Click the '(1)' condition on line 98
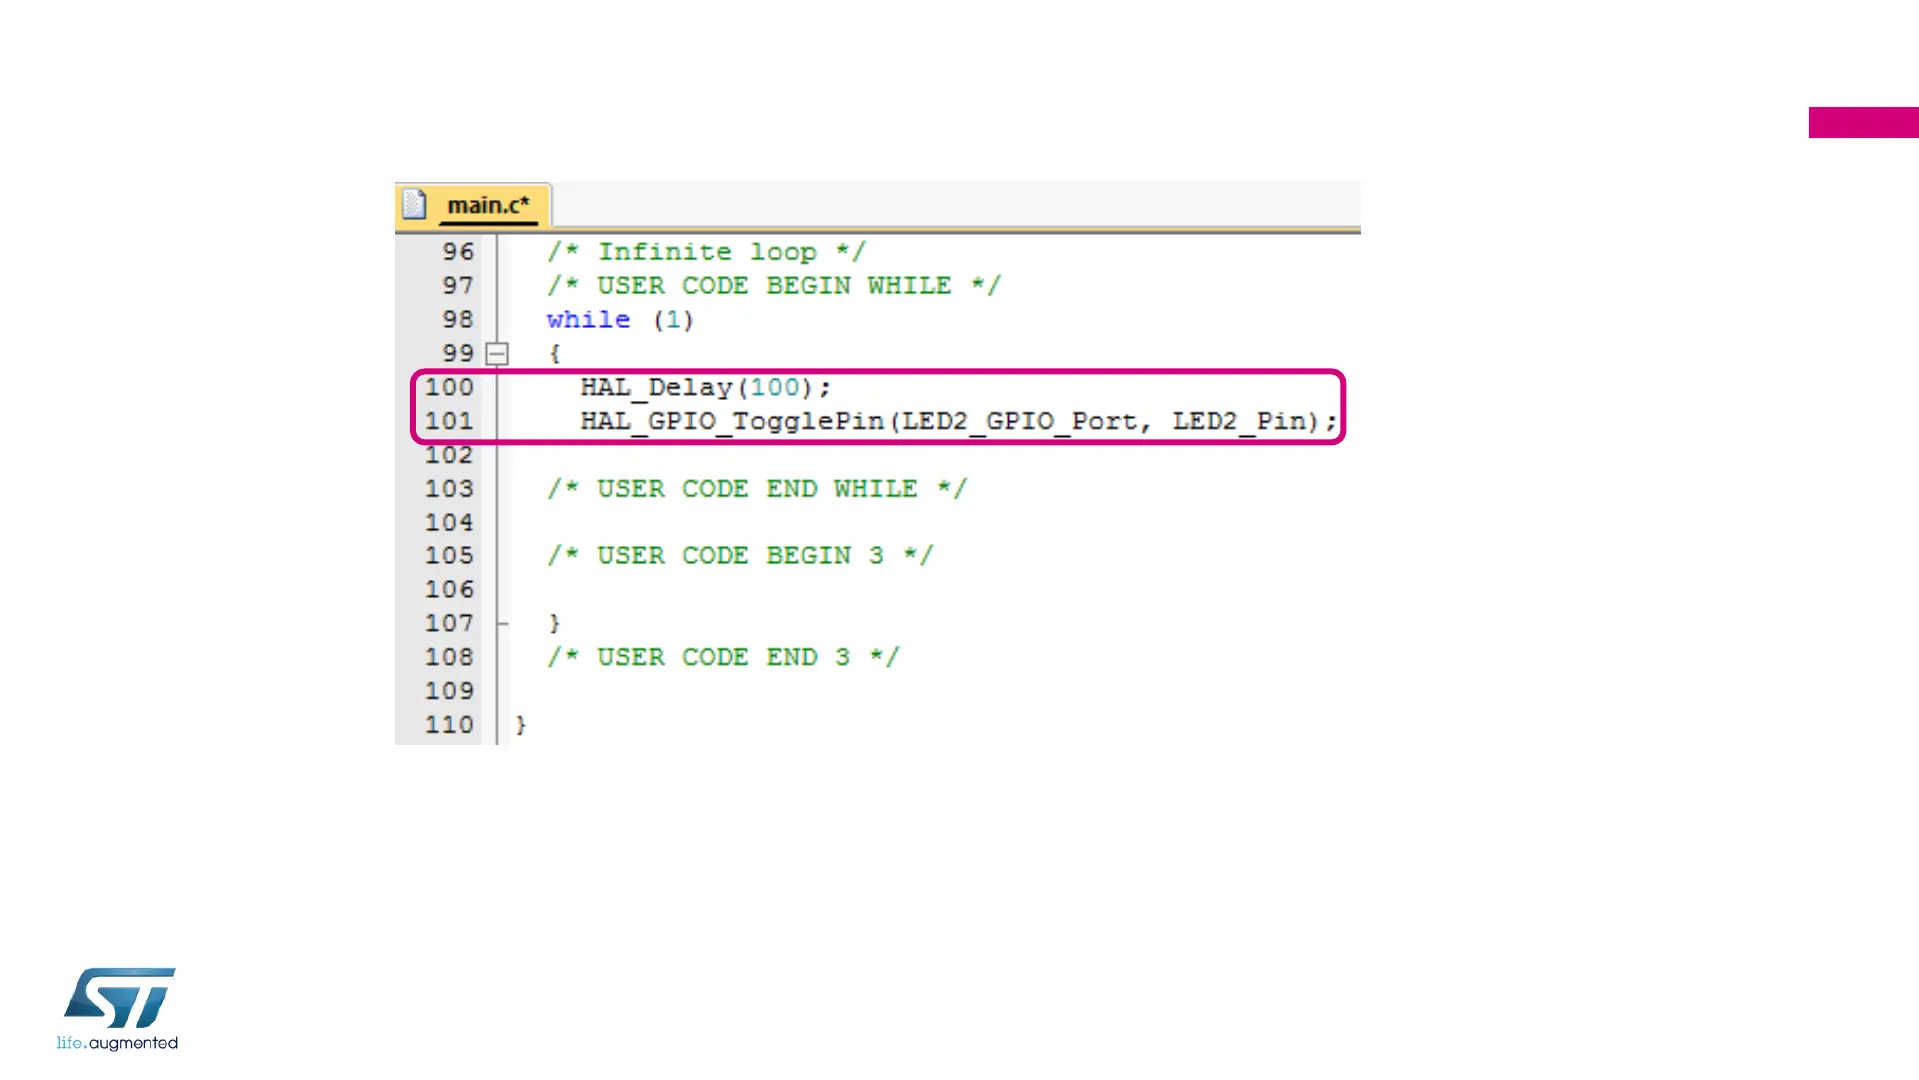This screenshot has height=1080, width=1919. click(673, 320)
